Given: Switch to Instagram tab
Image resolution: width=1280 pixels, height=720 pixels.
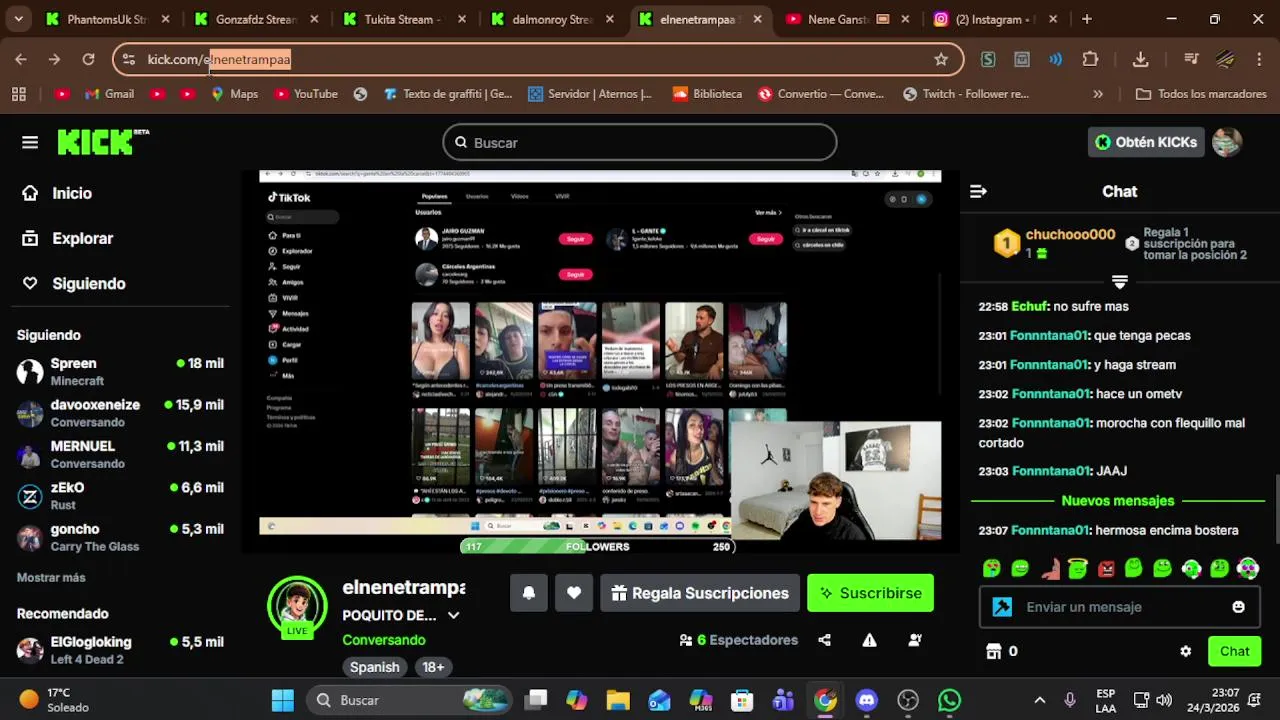Looking at the screenshot, I should click(x=996, y=19).
